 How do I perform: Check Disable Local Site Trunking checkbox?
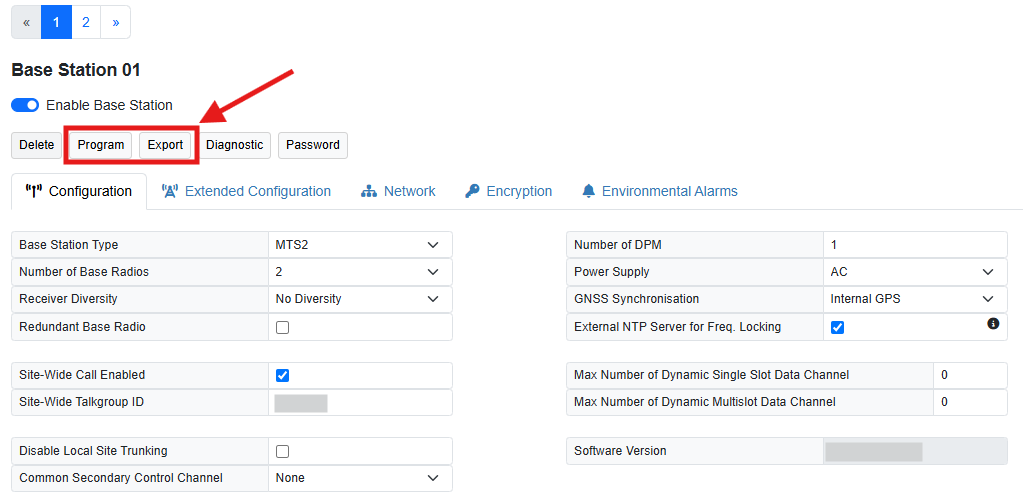coord(282,451)
